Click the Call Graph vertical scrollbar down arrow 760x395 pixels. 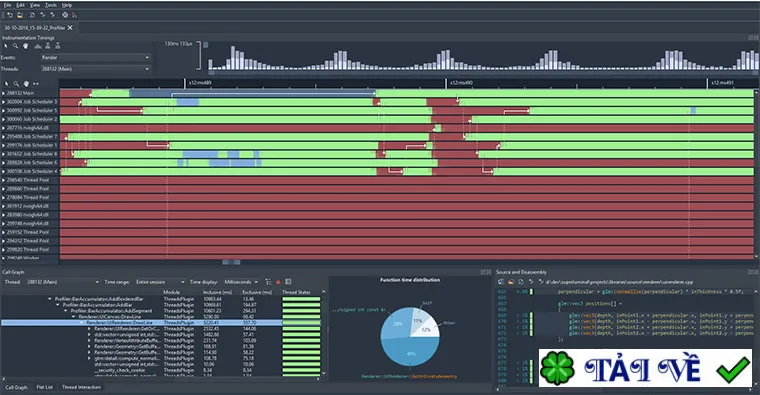(x=324, y=374)
